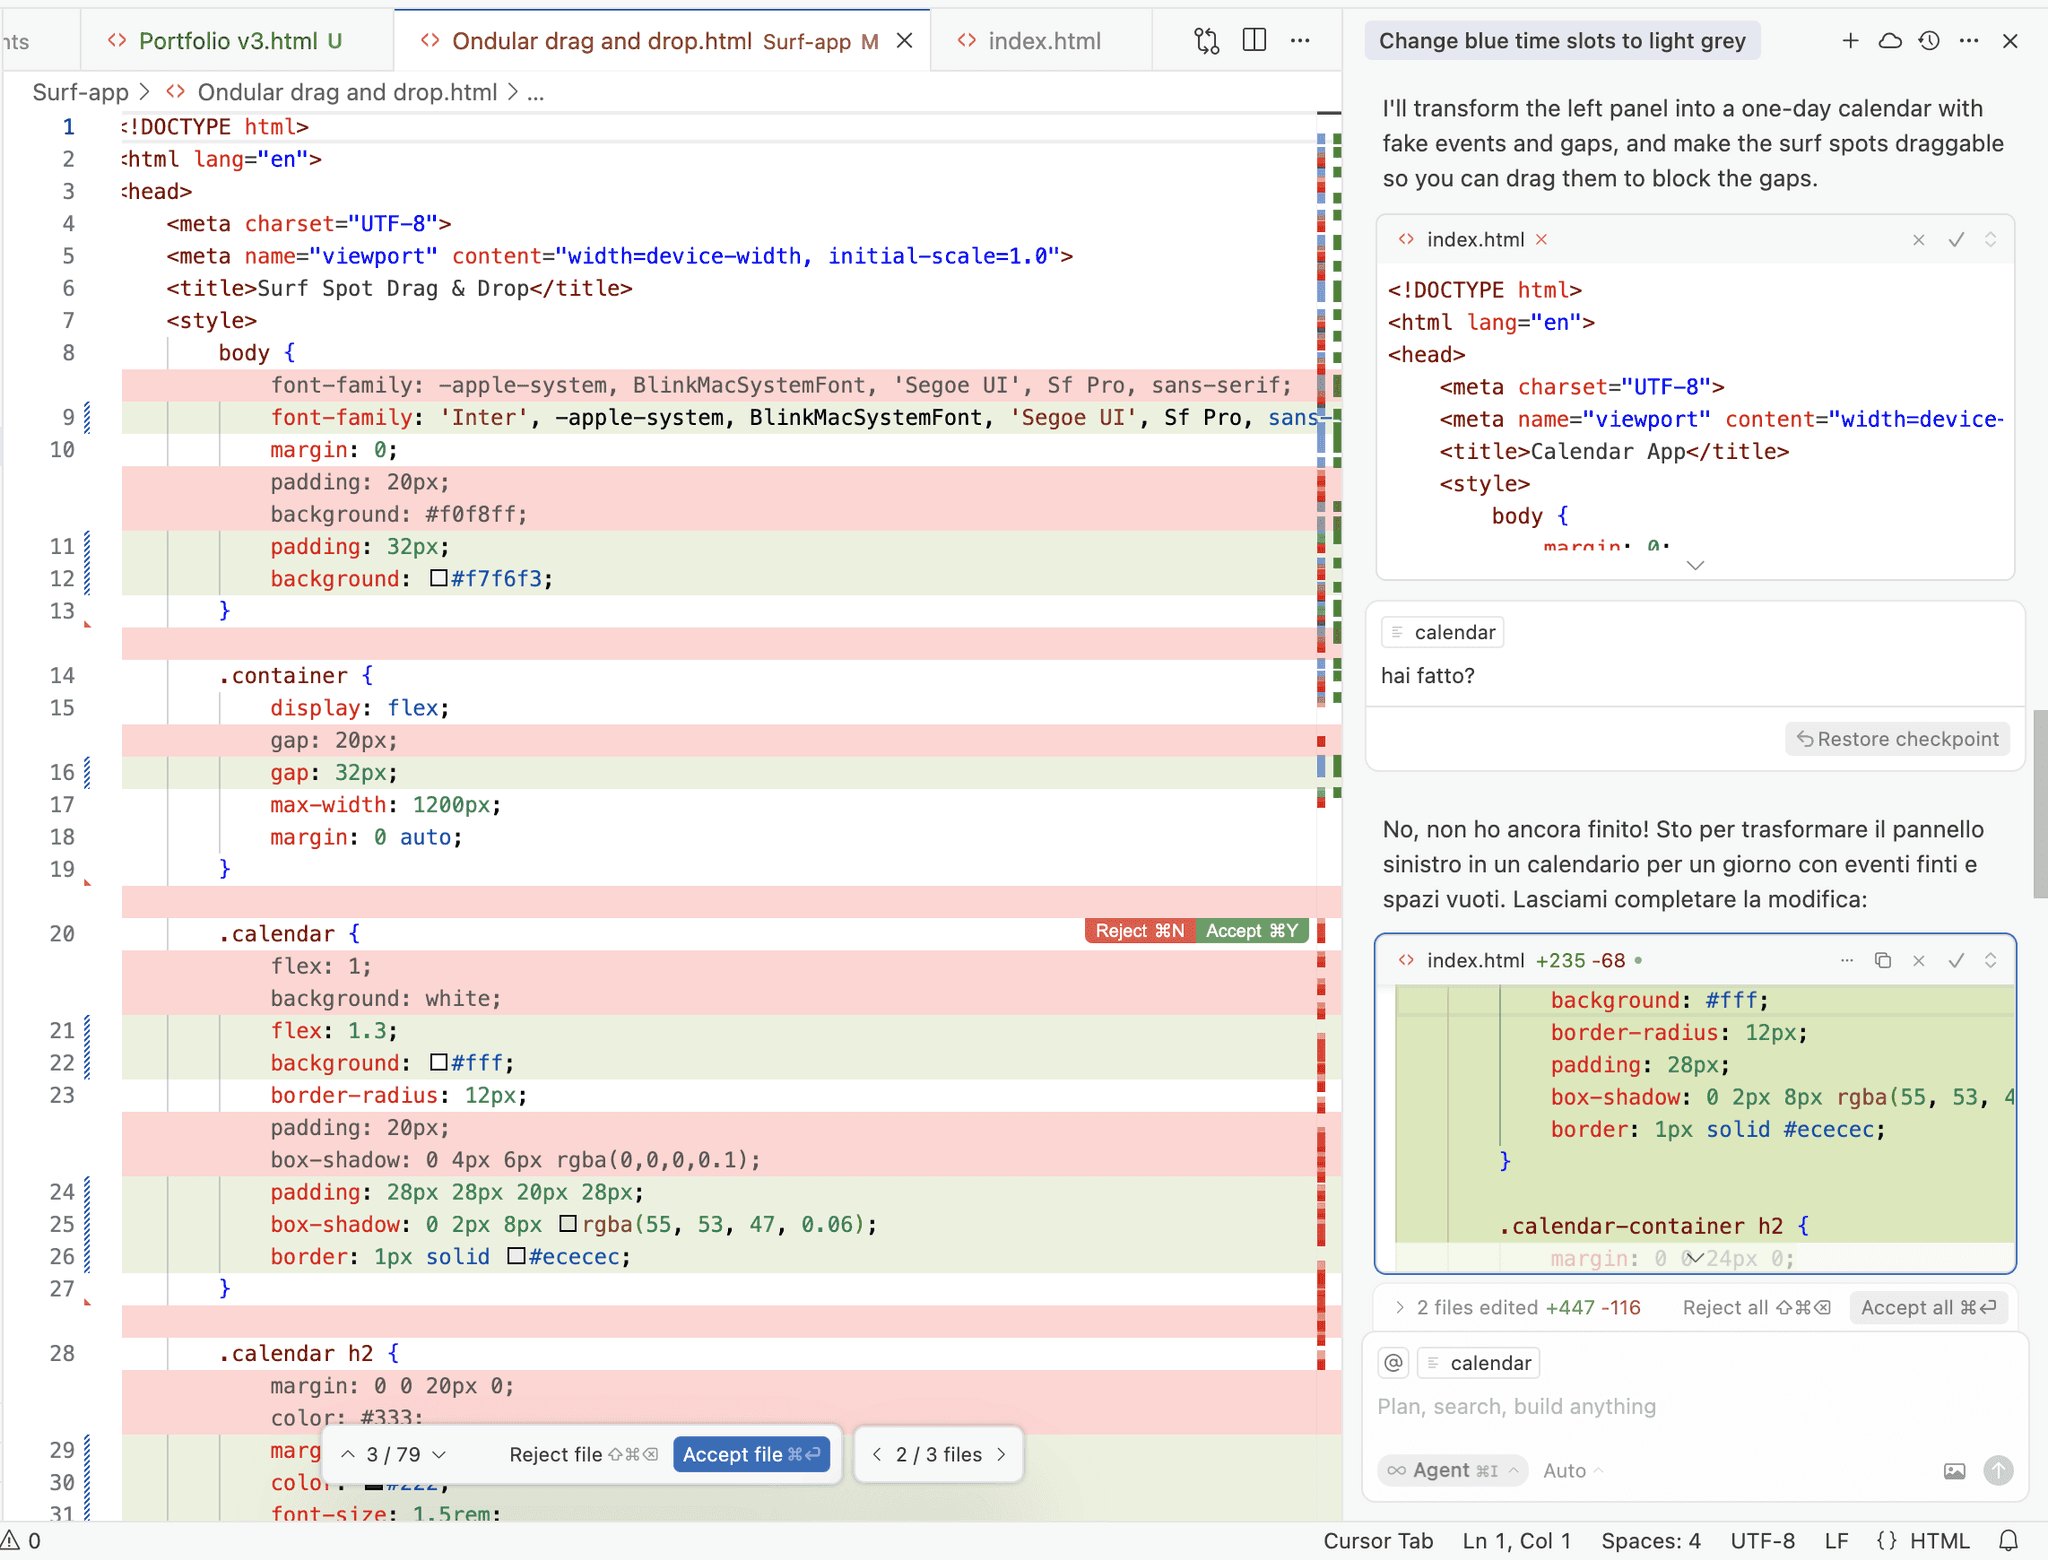Reject index.html +235 diff with X
This screenshot has height=1560, width=2048.
coord(1918,960)
